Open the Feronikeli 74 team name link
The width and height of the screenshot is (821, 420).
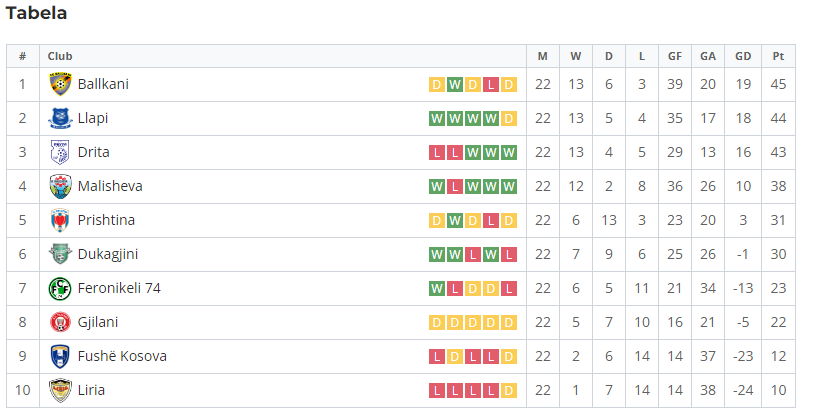click(x=119, y=289)
